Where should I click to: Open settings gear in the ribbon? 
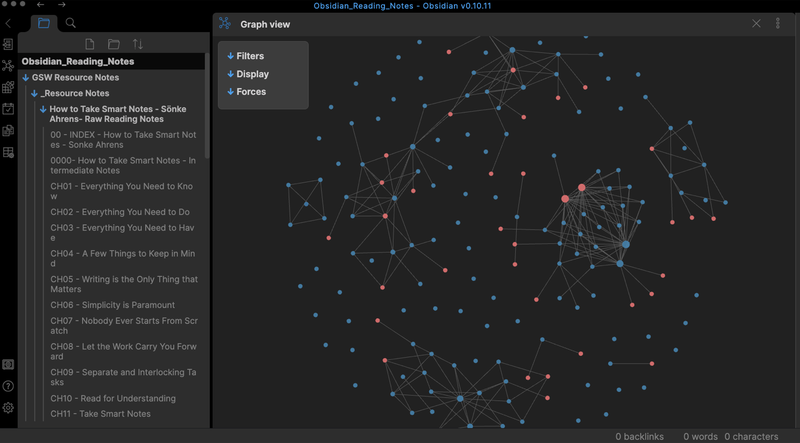click(x=8, y=408)
